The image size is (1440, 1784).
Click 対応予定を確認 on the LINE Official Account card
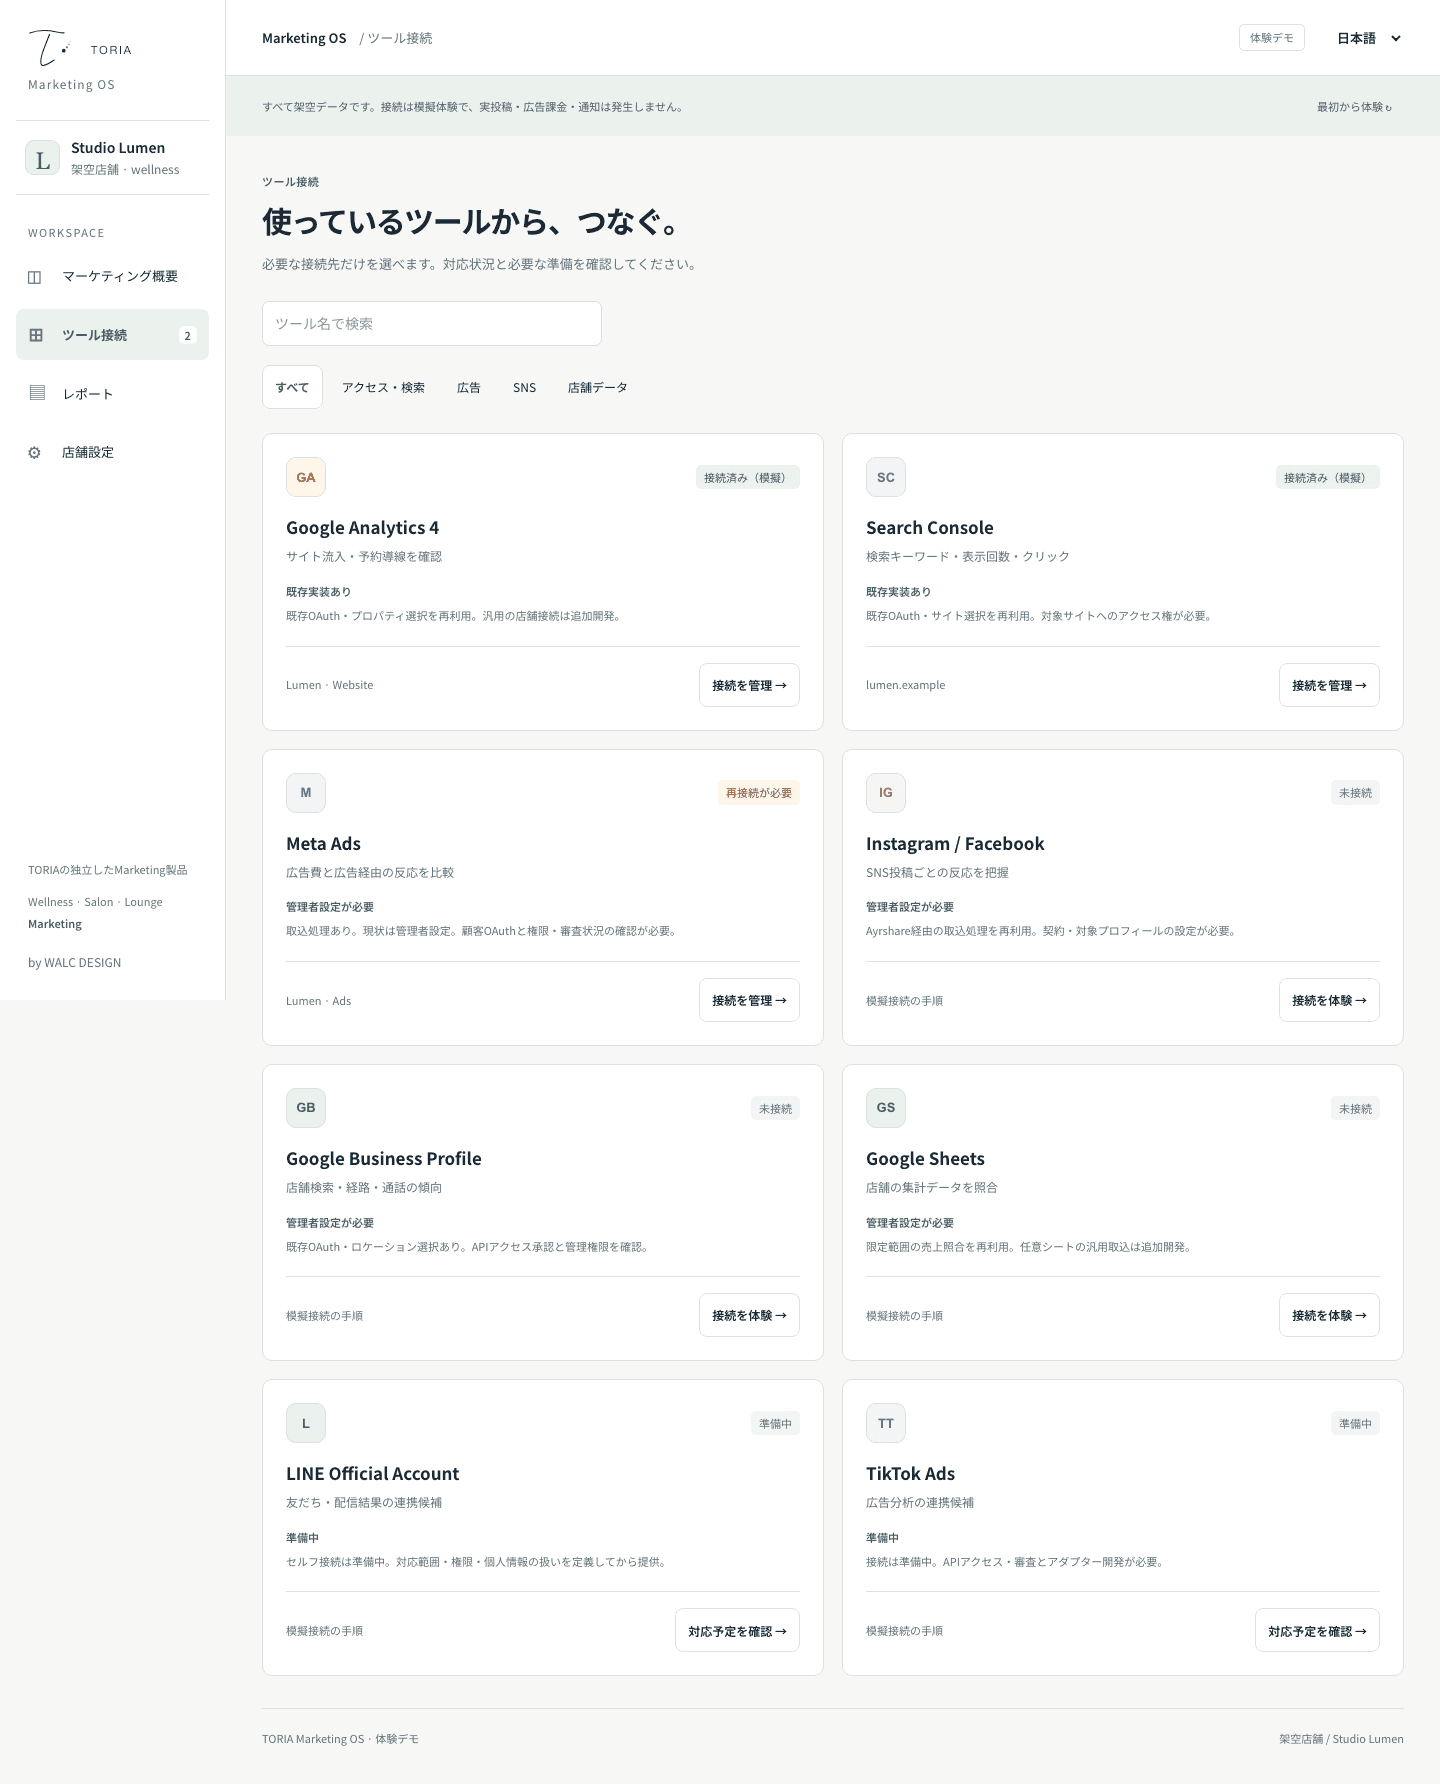coord(737,1630)
